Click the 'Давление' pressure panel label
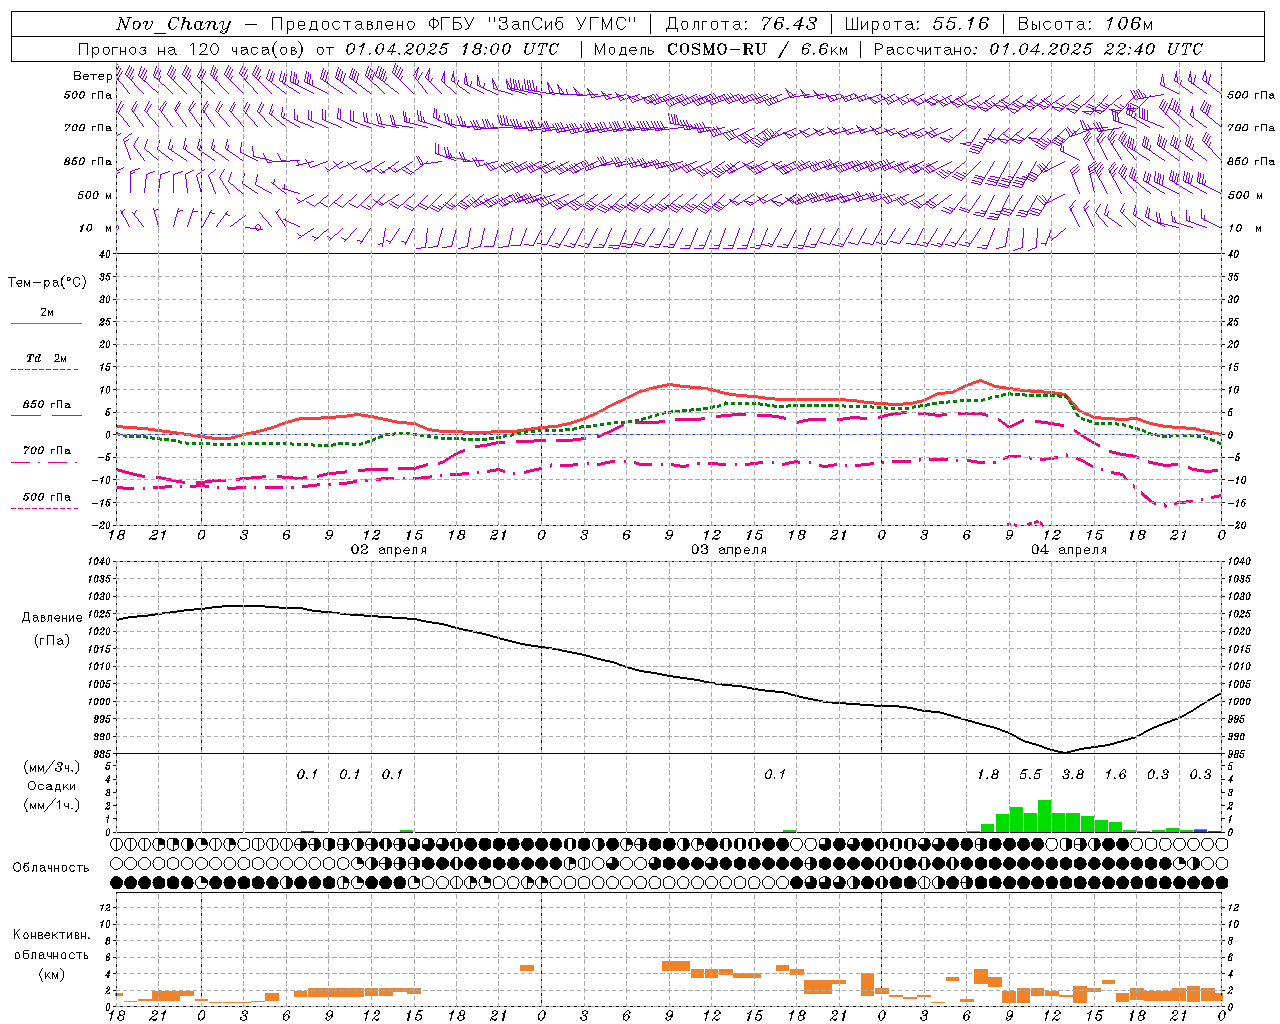 tap(51, 618)
